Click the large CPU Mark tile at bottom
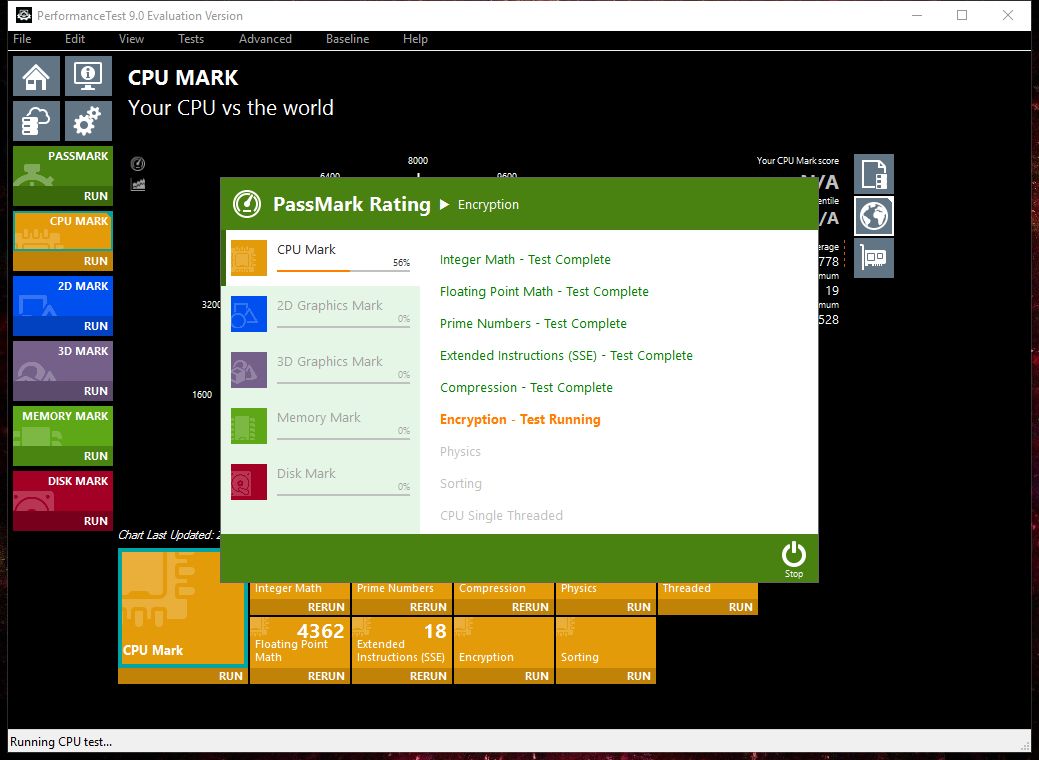 tap(182, 608)
